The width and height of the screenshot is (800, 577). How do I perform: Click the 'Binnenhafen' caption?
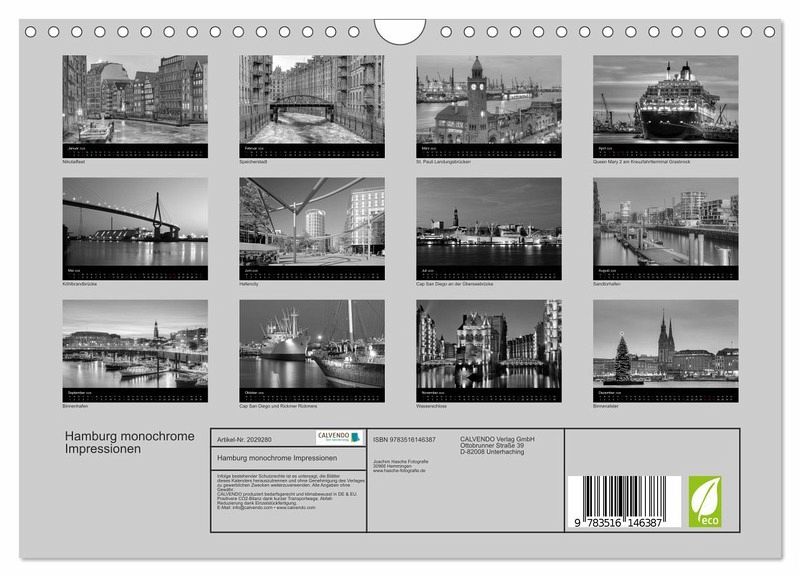pos(75,406)
